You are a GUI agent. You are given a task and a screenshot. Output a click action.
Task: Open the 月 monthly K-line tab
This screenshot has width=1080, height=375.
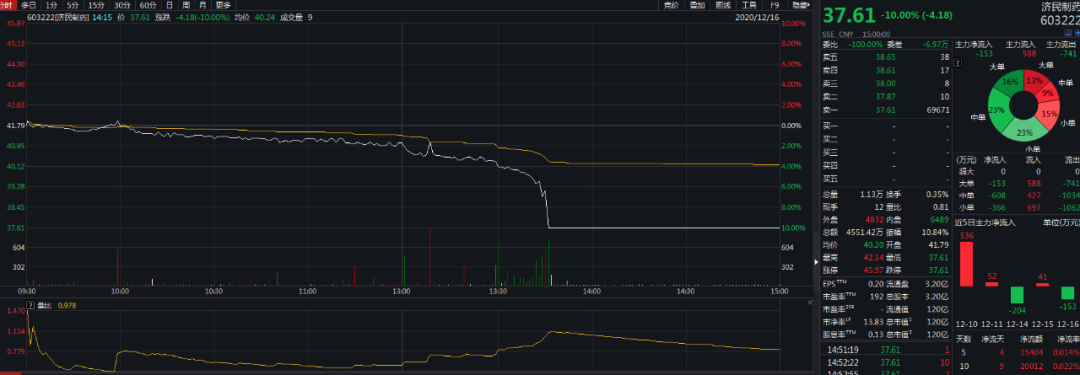(x=202, y=5)
